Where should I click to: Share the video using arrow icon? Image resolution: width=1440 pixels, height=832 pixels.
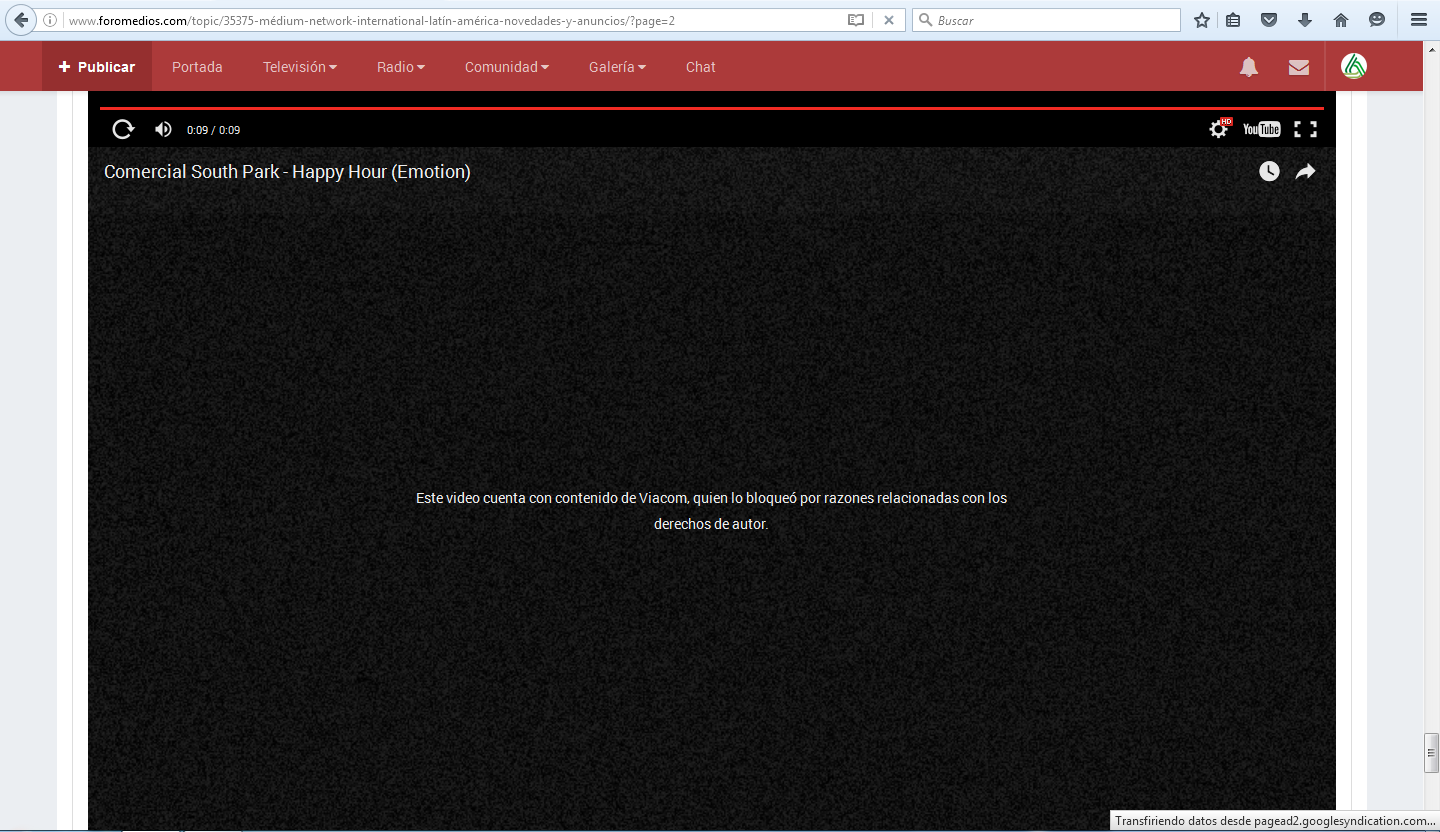pos(1305,172)
